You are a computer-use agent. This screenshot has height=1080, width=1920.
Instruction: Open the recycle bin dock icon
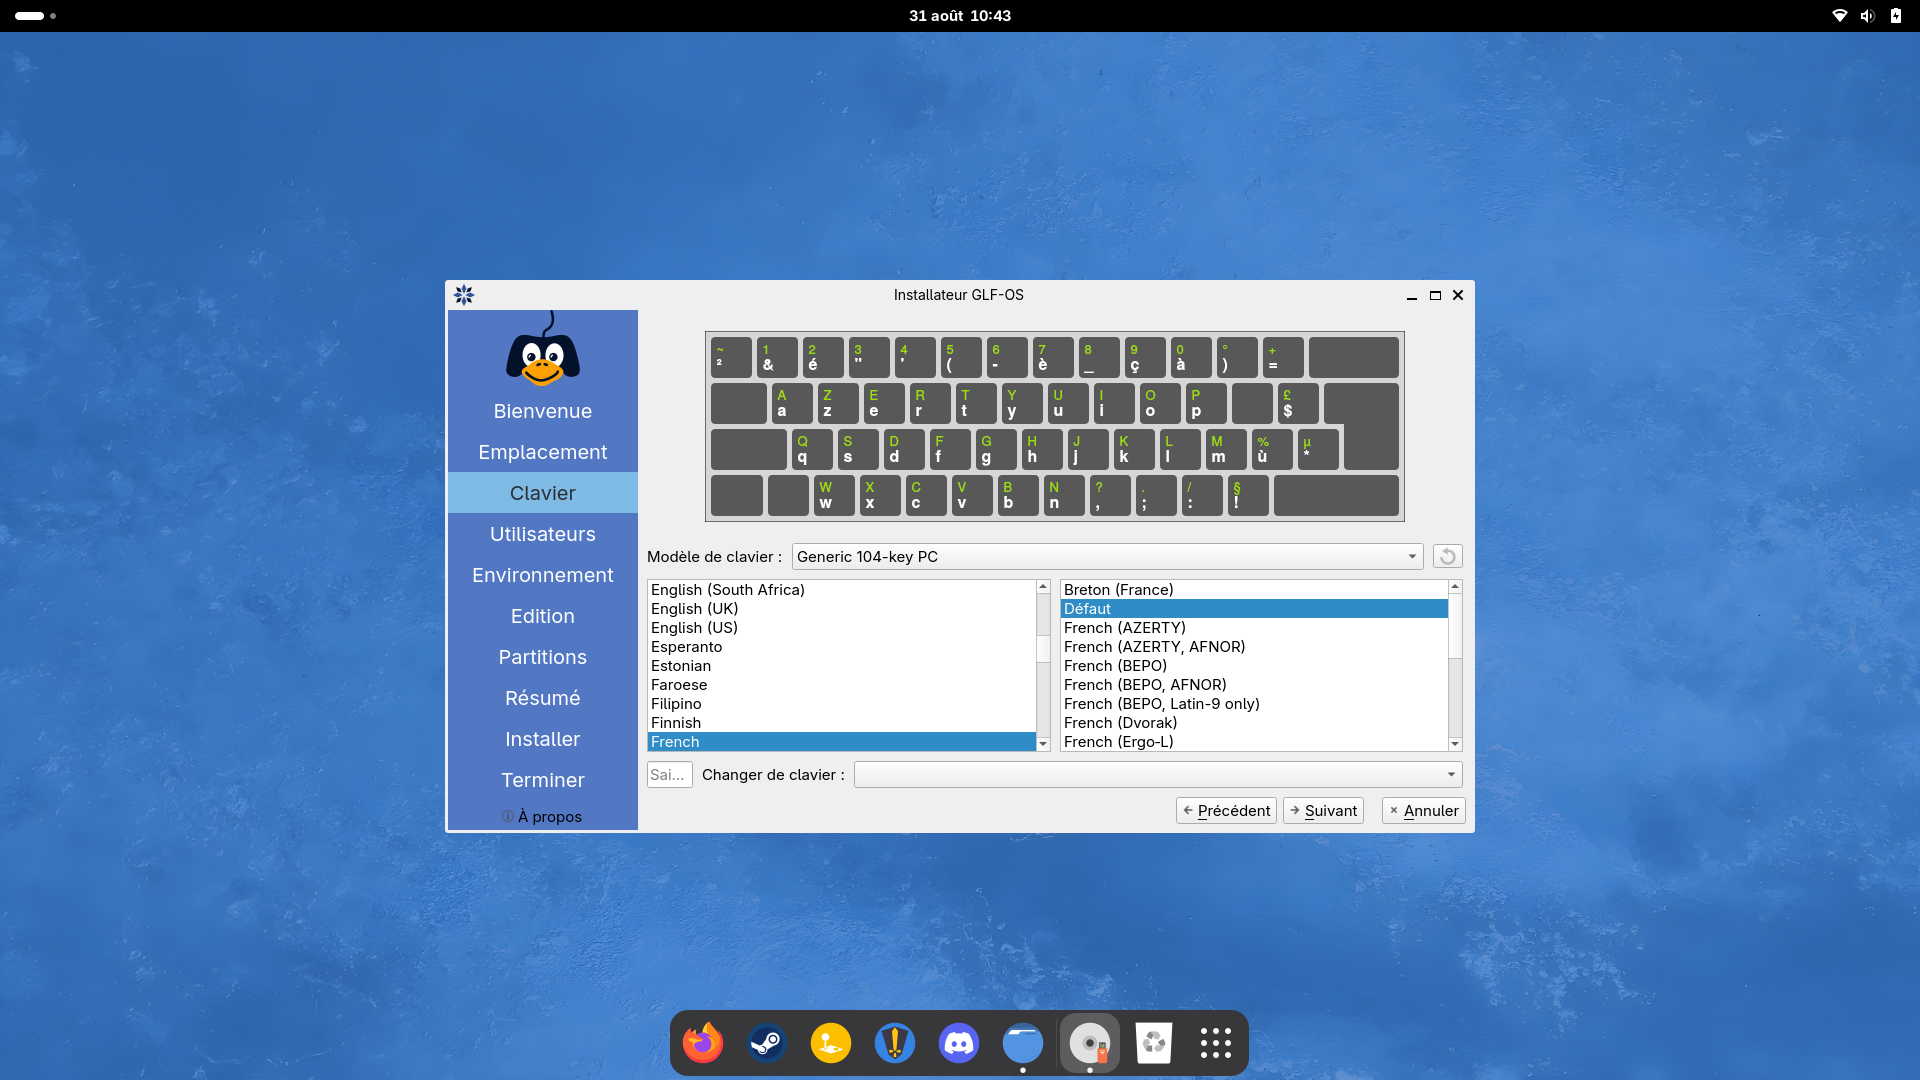[x=1154, y=1043]
